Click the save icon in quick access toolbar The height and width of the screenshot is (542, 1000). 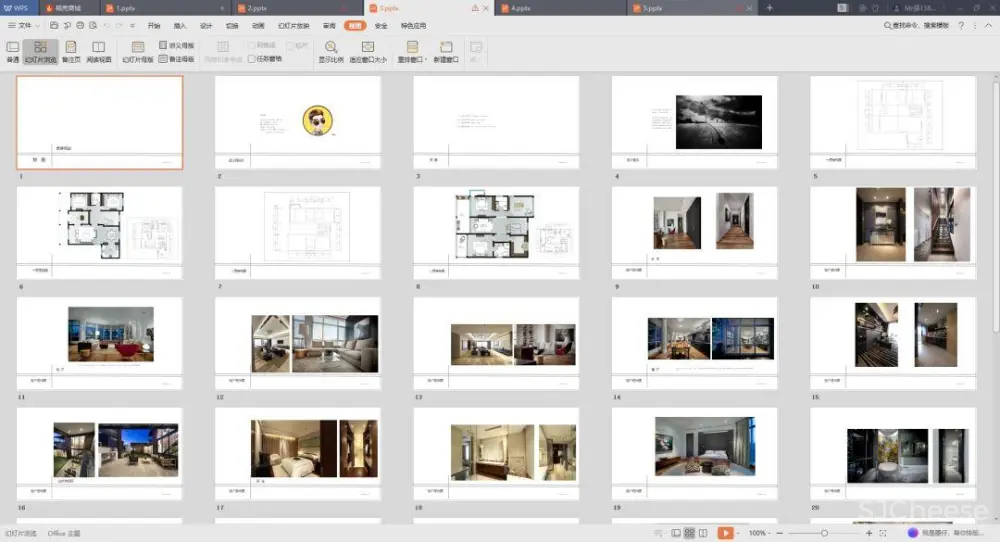(54, 25)
